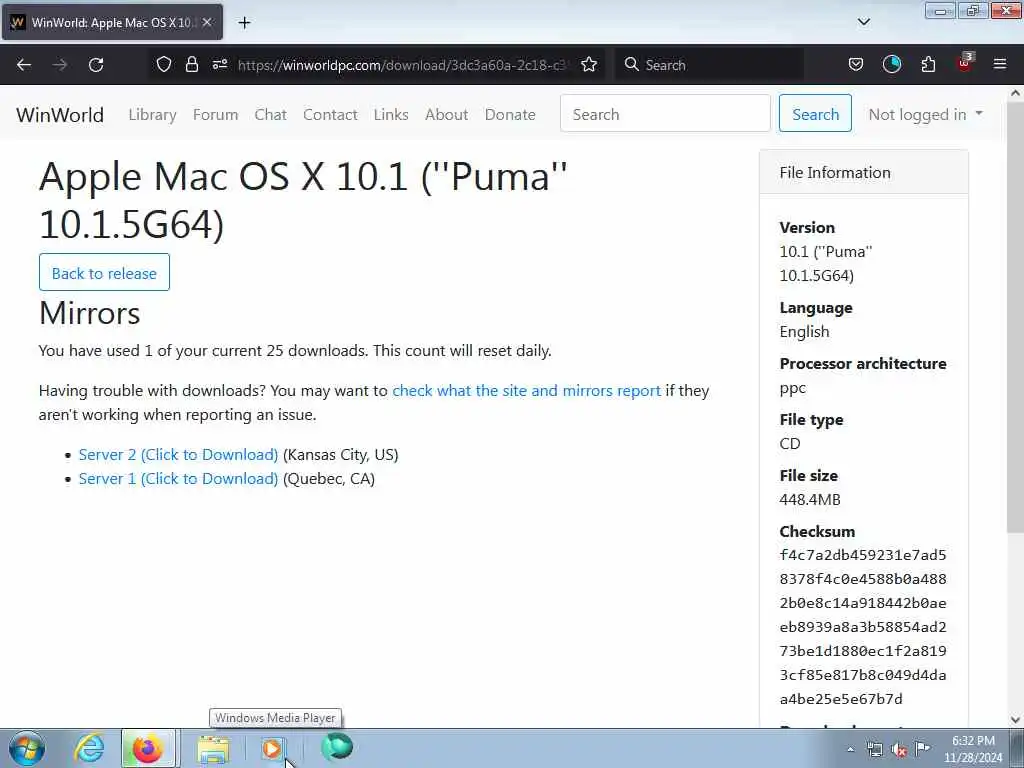Launch Internet Explorer from taskbar
Image resolution: width=1024 pixels, height=768 pixels.
pos(89,748)
